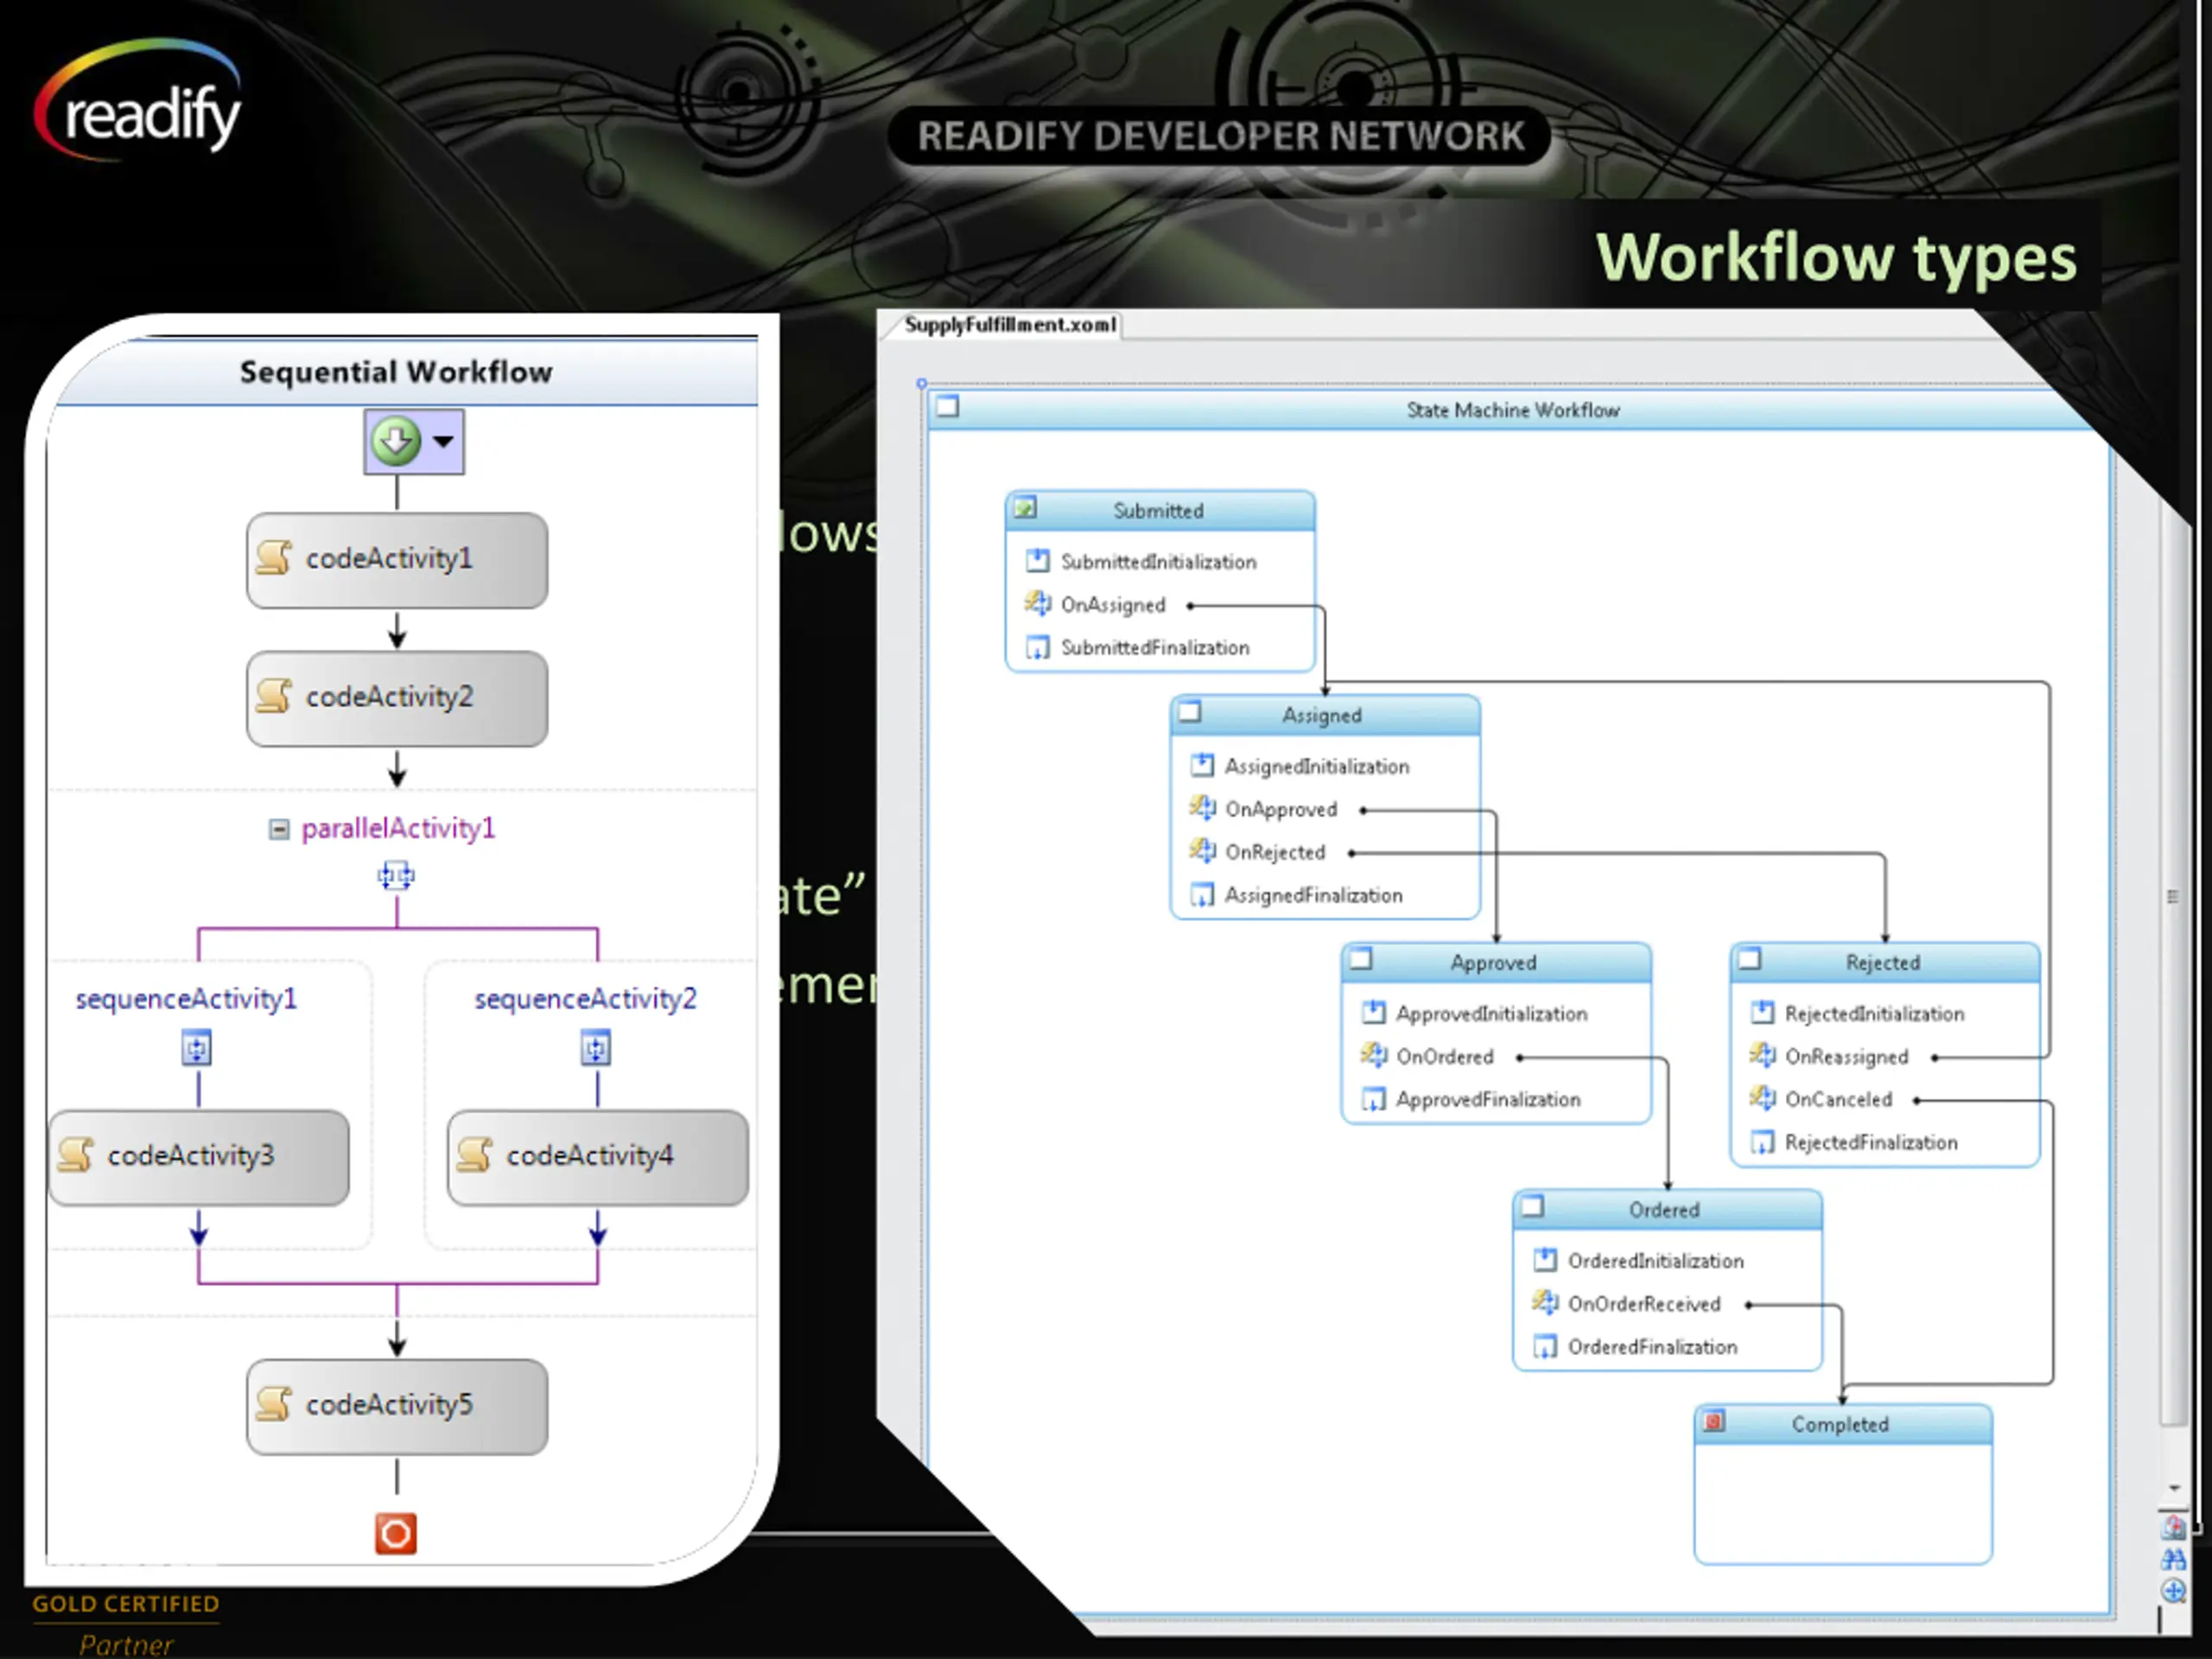2212x1659 pixels.
Task: Click the SubmittedInitialization icon
Action: coord(1038,561)
